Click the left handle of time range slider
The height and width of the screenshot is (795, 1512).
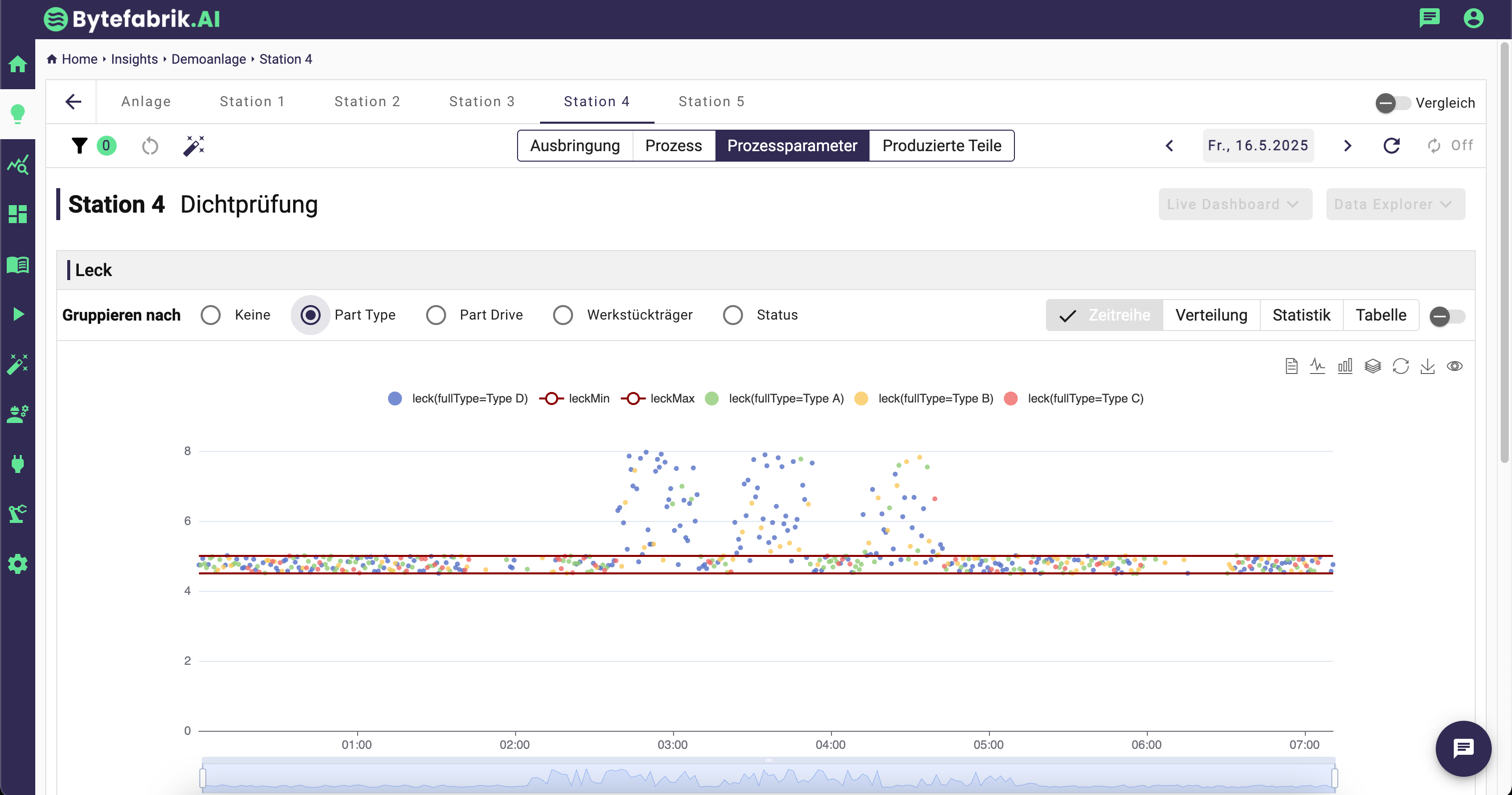(202, 777)
